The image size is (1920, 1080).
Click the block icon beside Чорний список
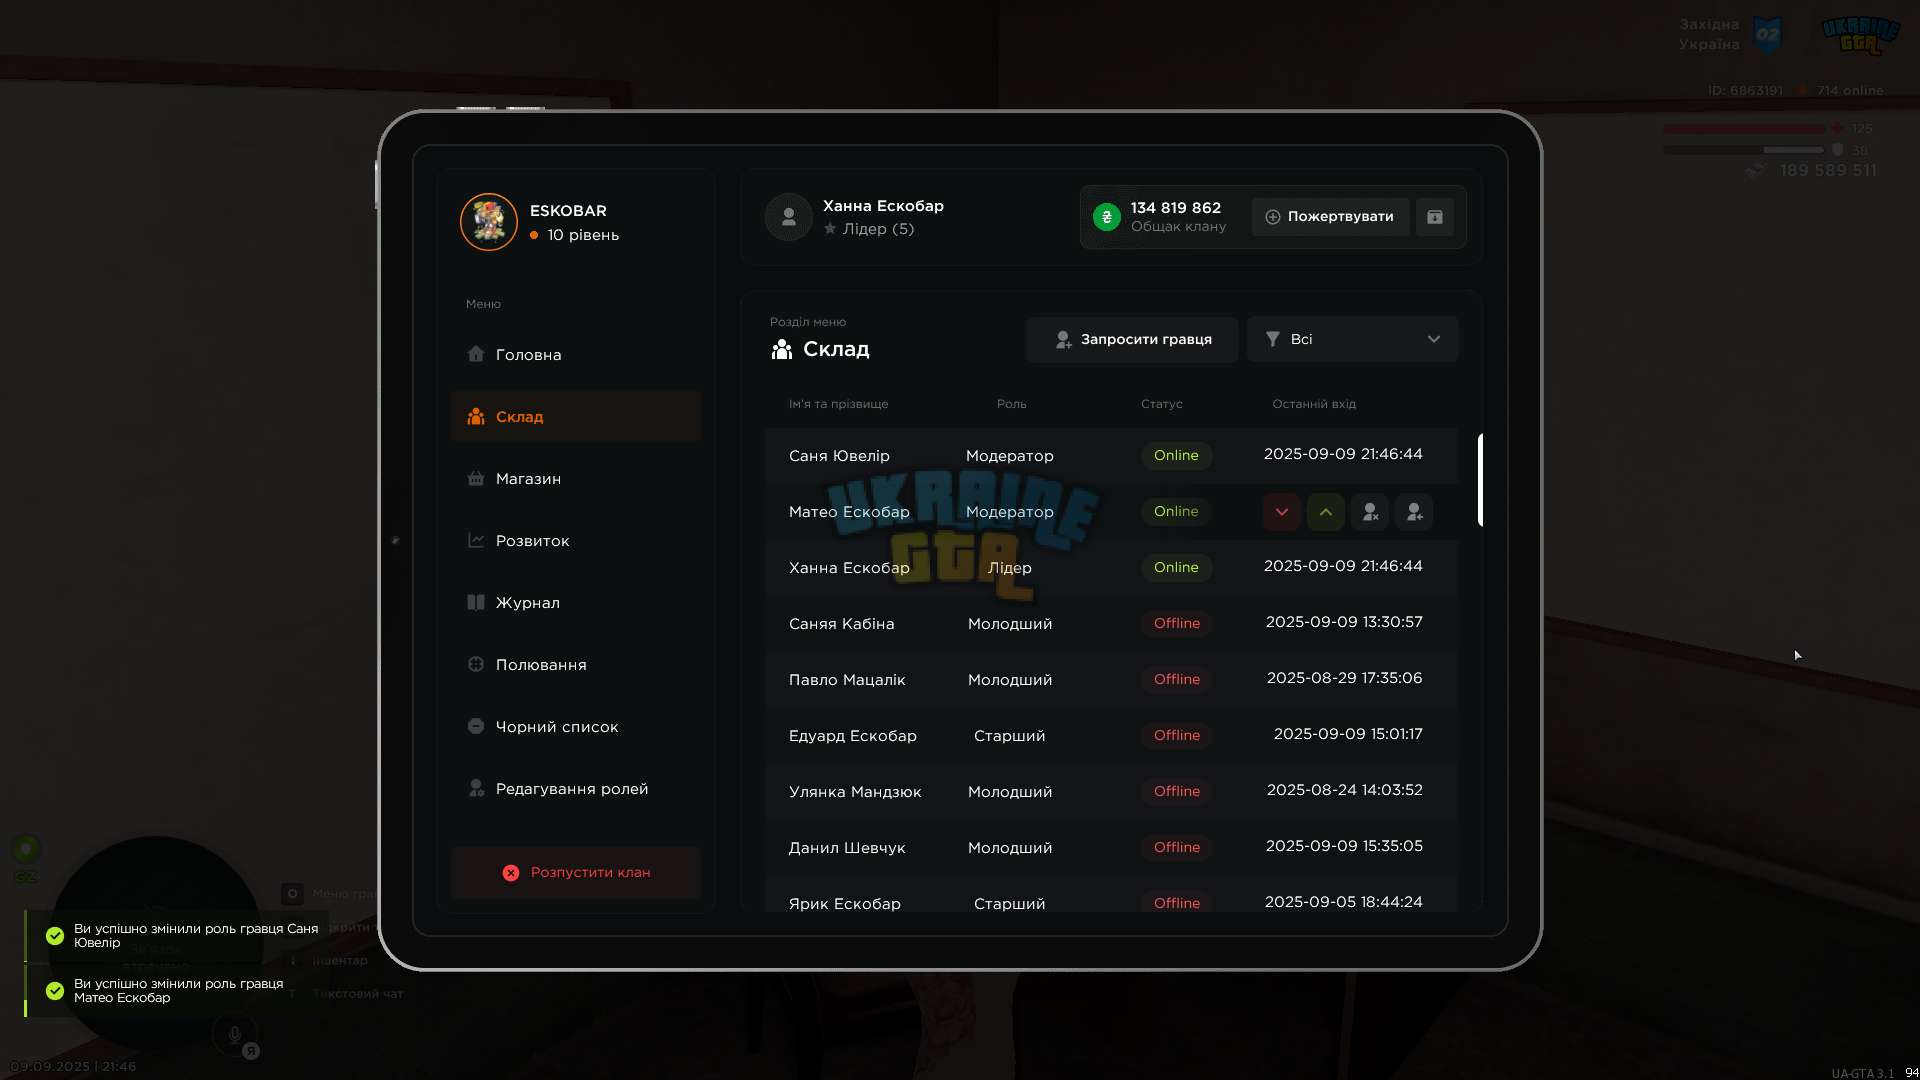[x=476, y=726]
